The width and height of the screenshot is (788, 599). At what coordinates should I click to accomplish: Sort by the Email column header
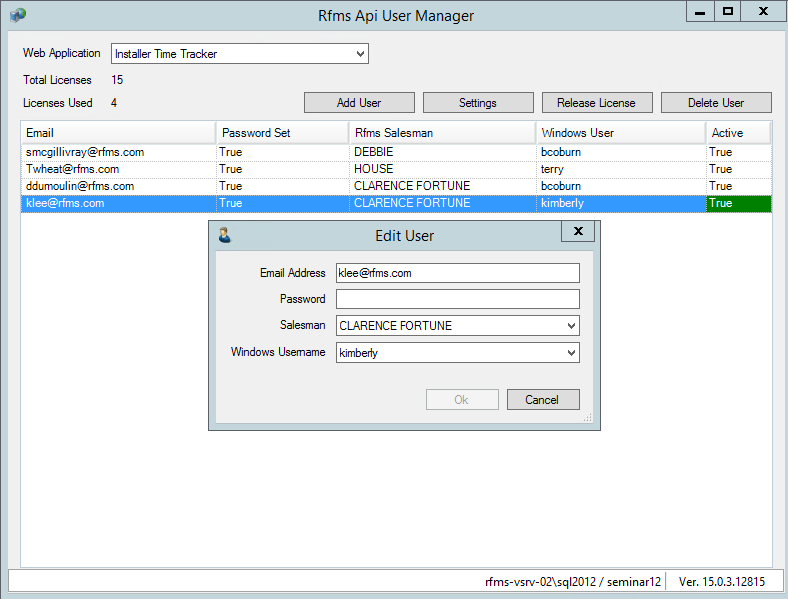119,133
